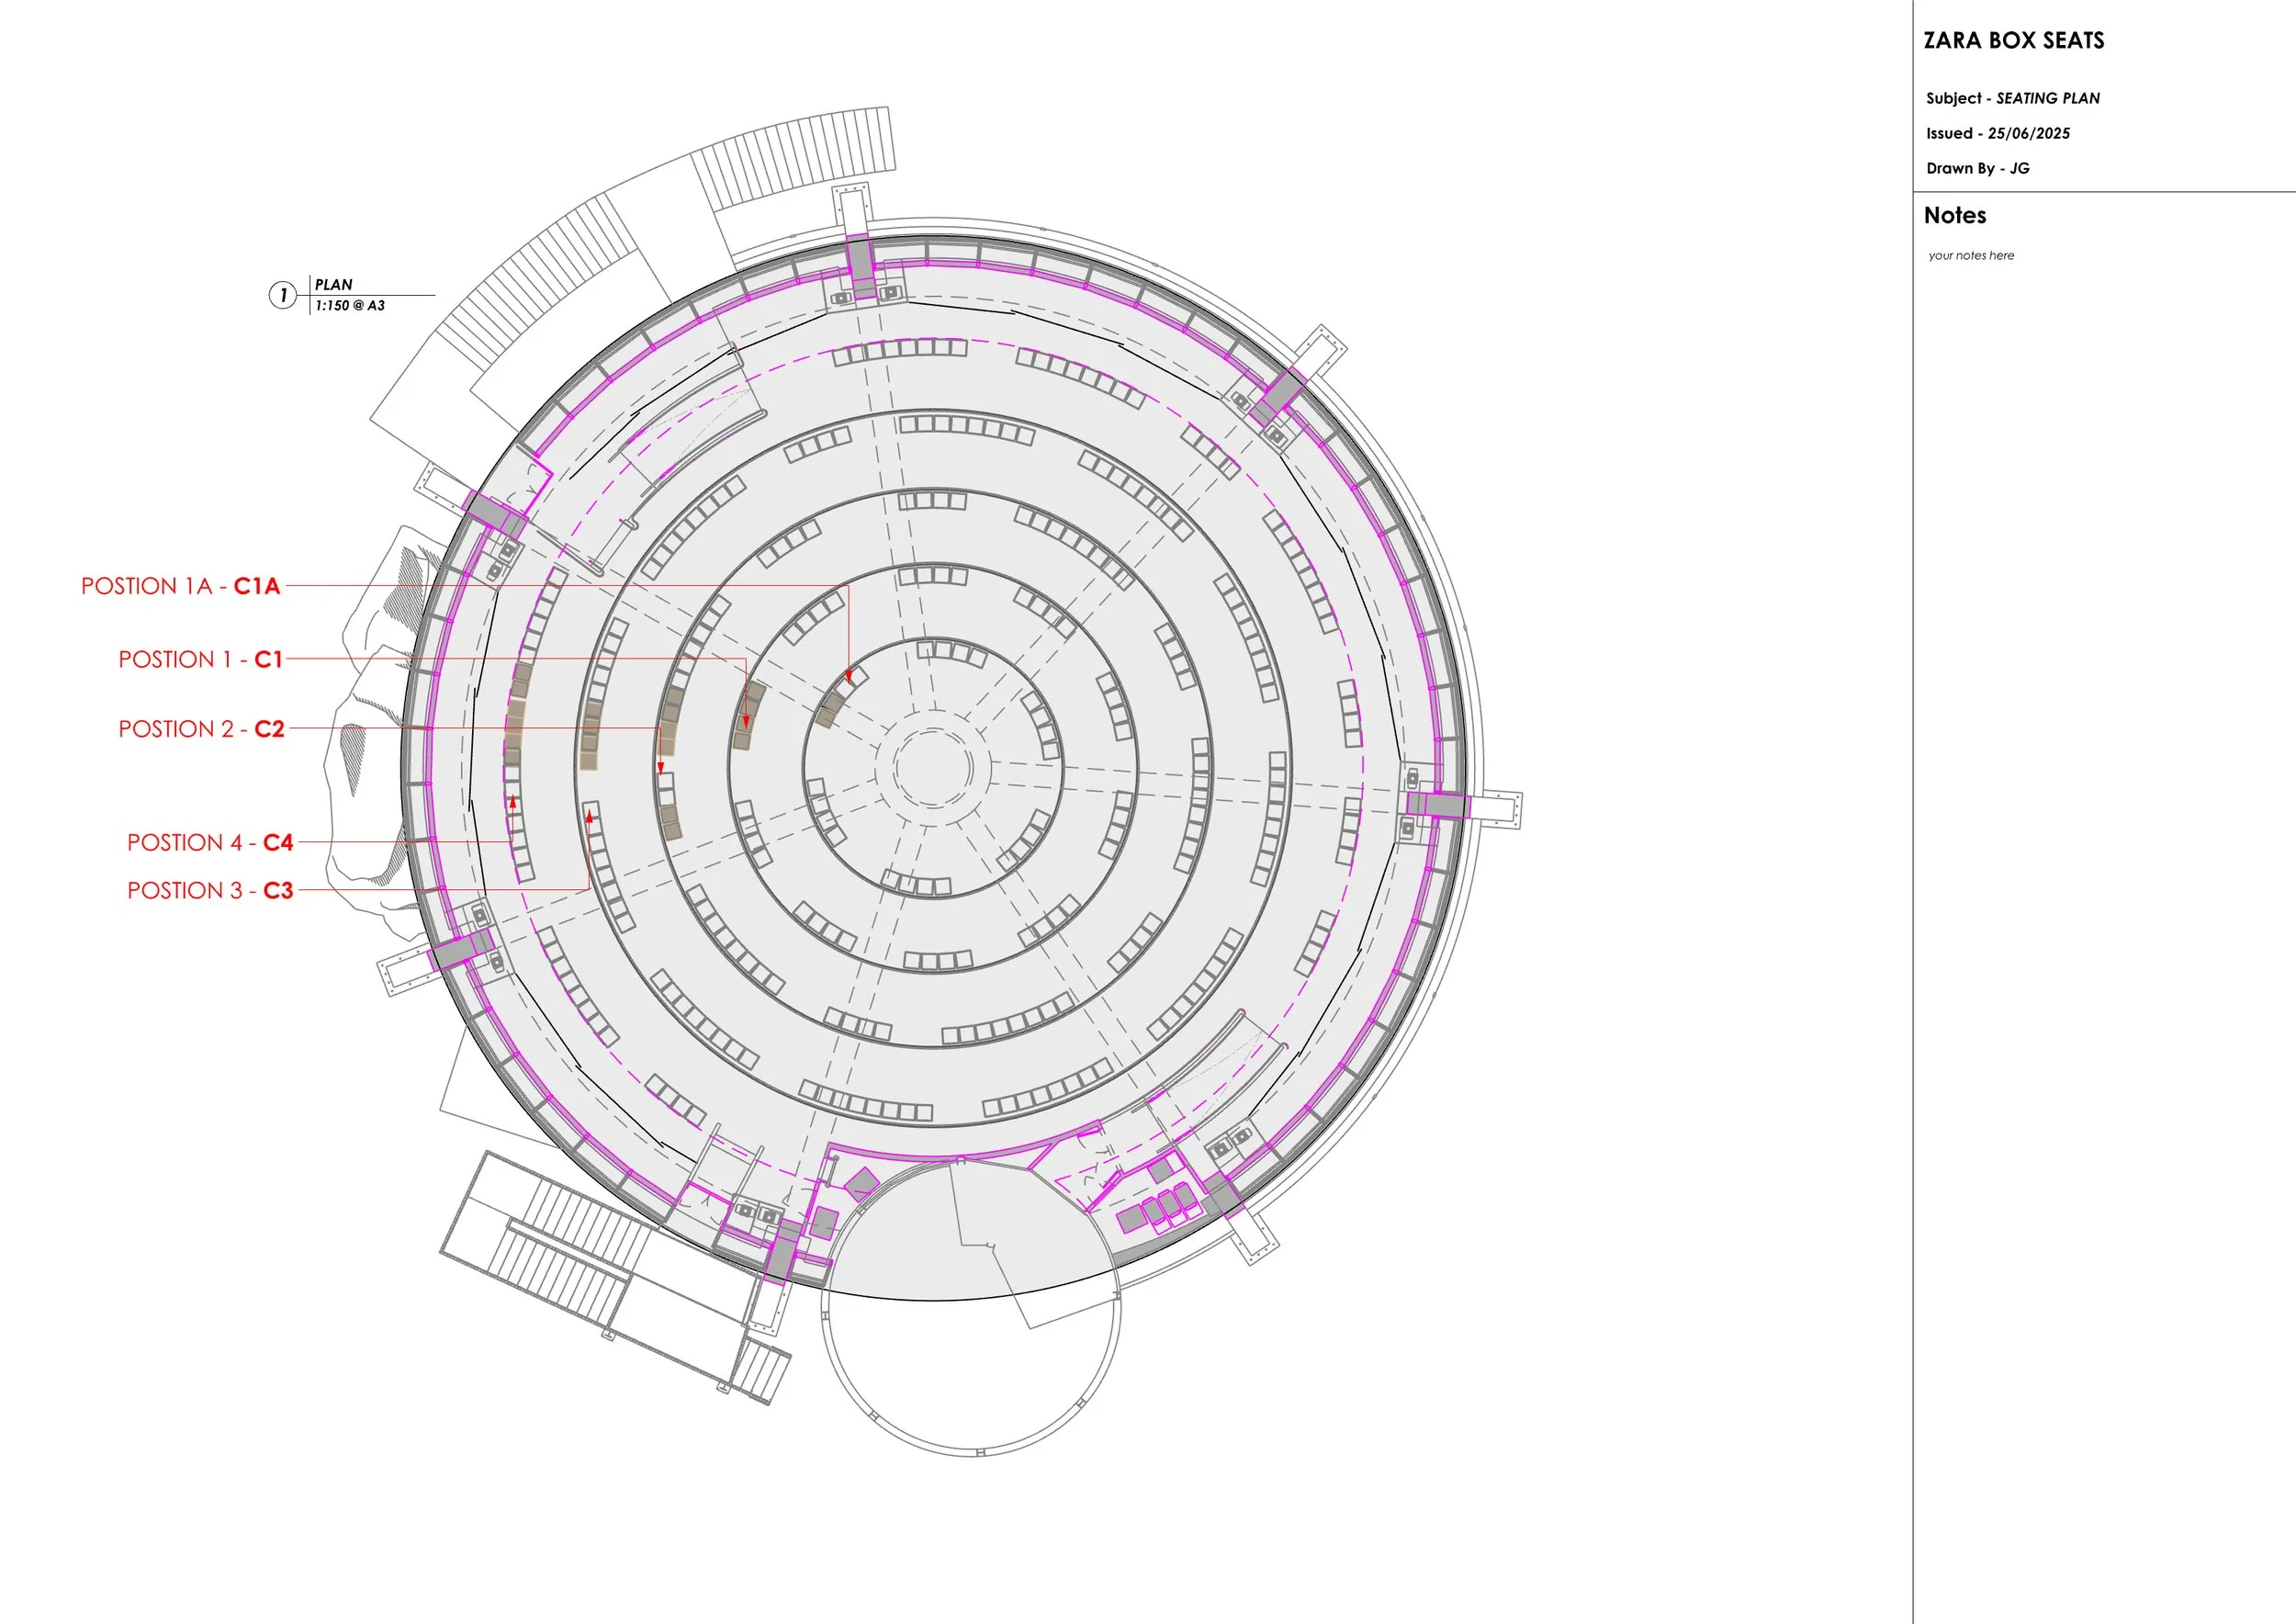Click the POSTION 3 - C3 annotation
This screenshot has width=2296, height=1624.
[210, 890]
